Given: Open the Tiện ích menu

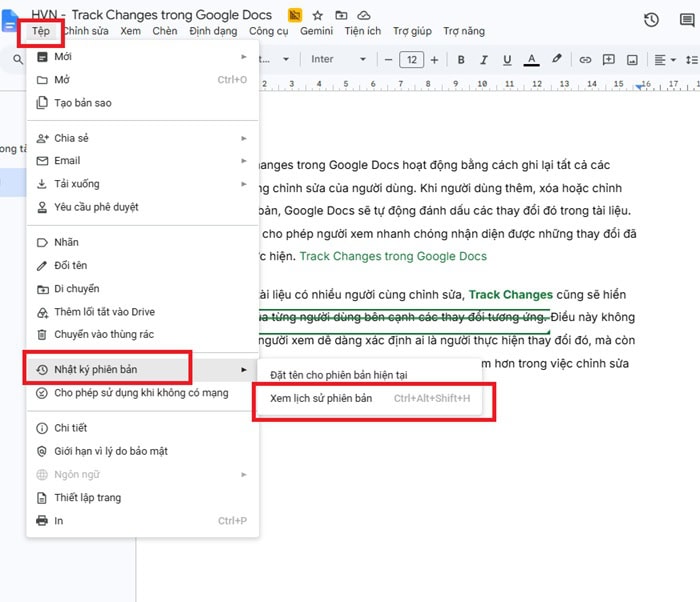Looking at the screenshot, I should [362, 31].
